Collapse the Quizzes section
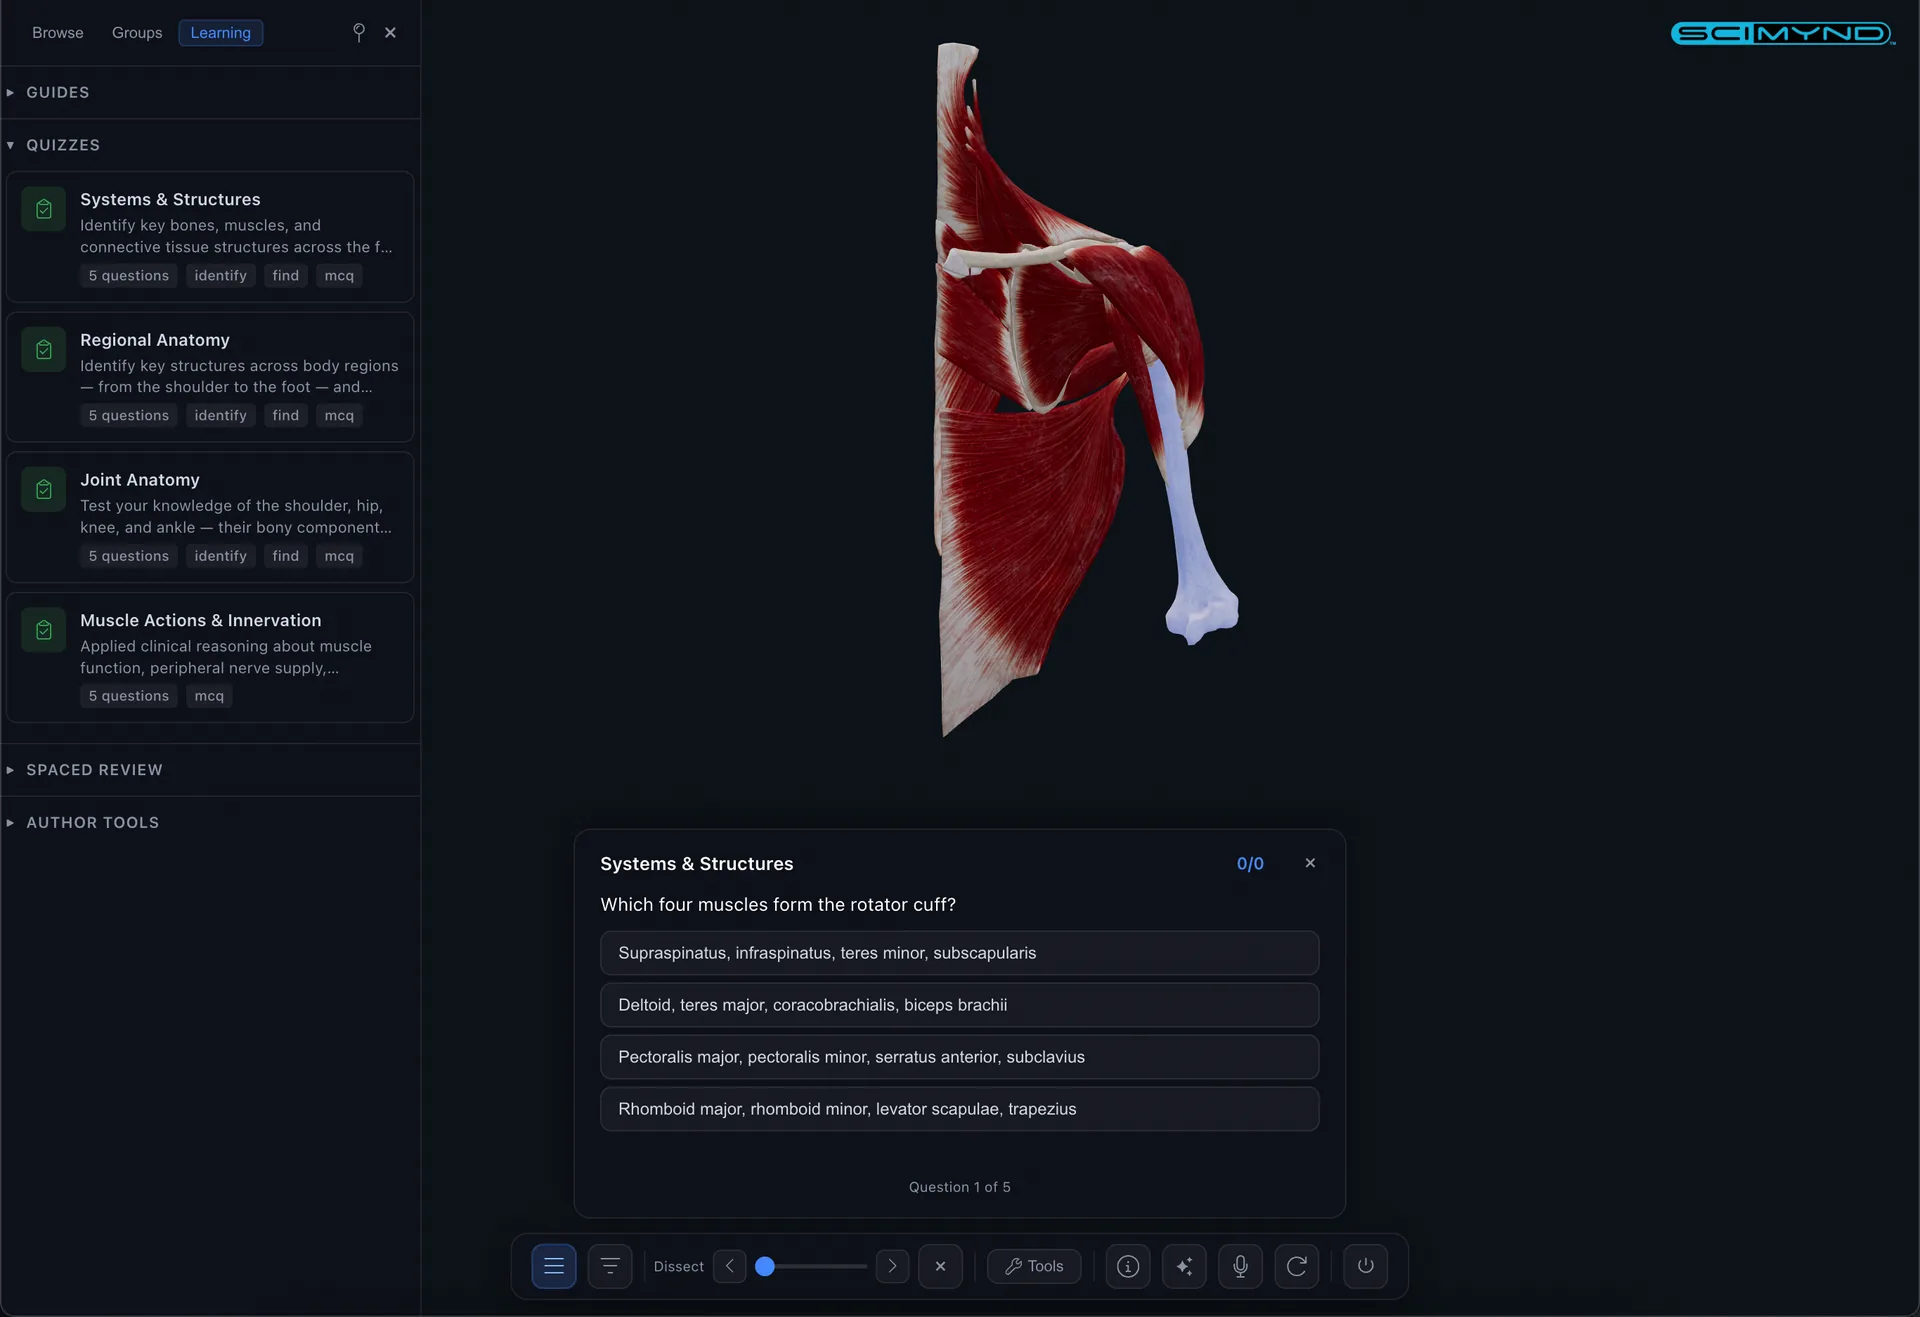 coord(62,145)
